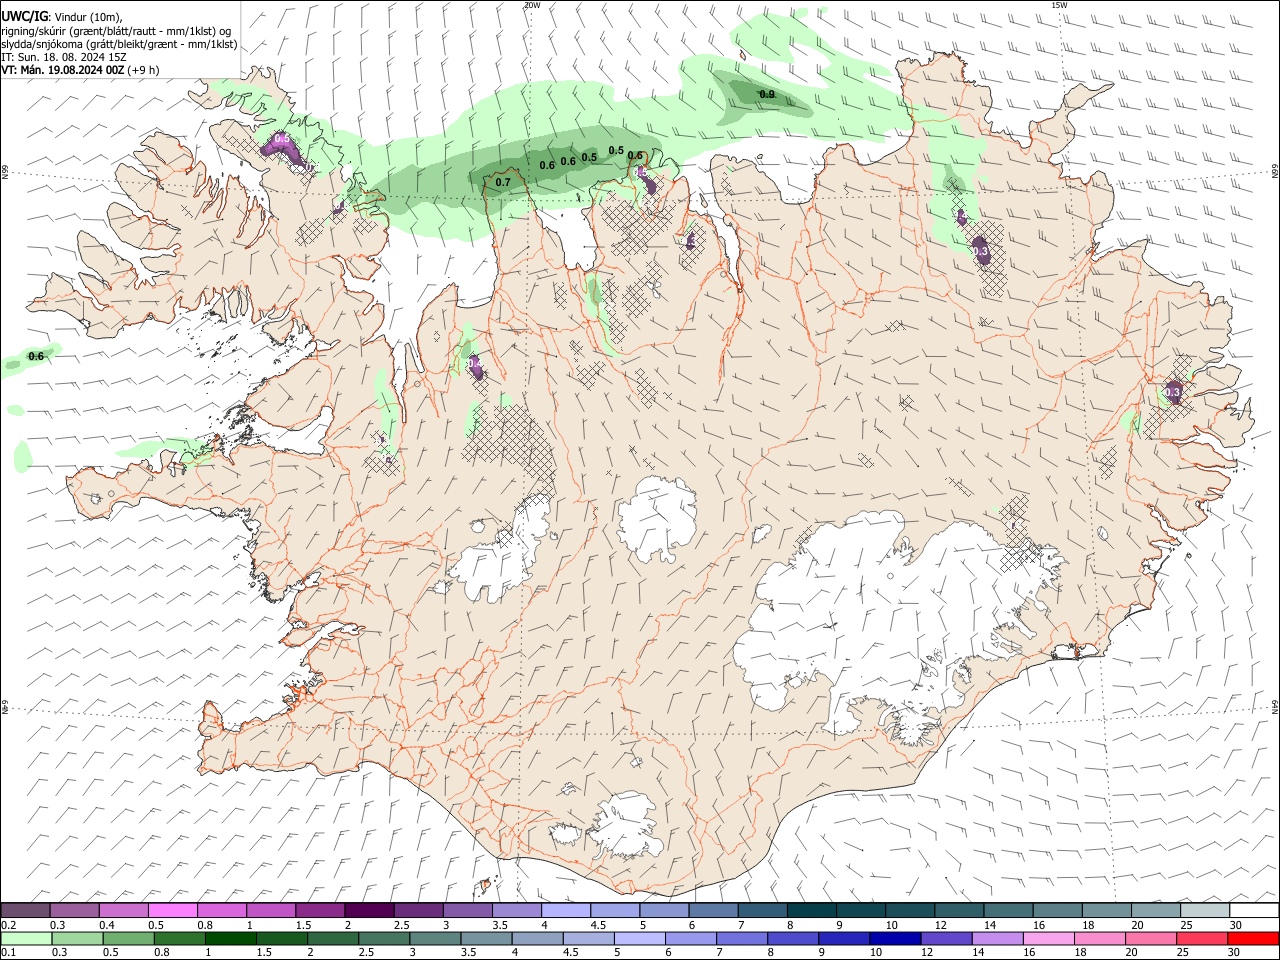This screenshot has width=1280, height=960.
Task: Click the 0.7 precipitation label on the north coast
Action: pyautogui.click(x=503, y=182)
